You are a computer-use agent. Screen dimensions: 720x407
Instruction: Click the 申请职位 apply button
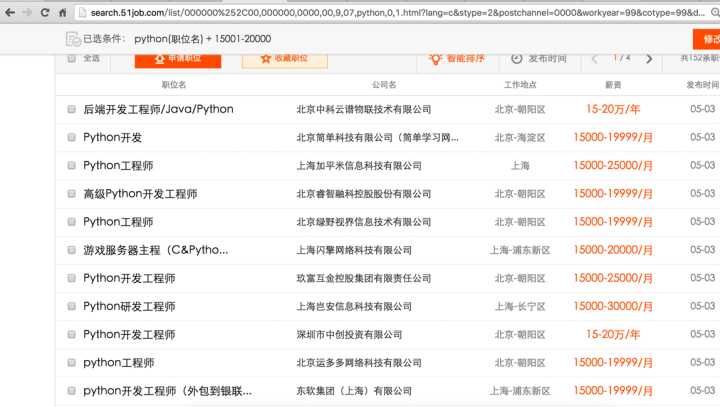coord(178,59)
